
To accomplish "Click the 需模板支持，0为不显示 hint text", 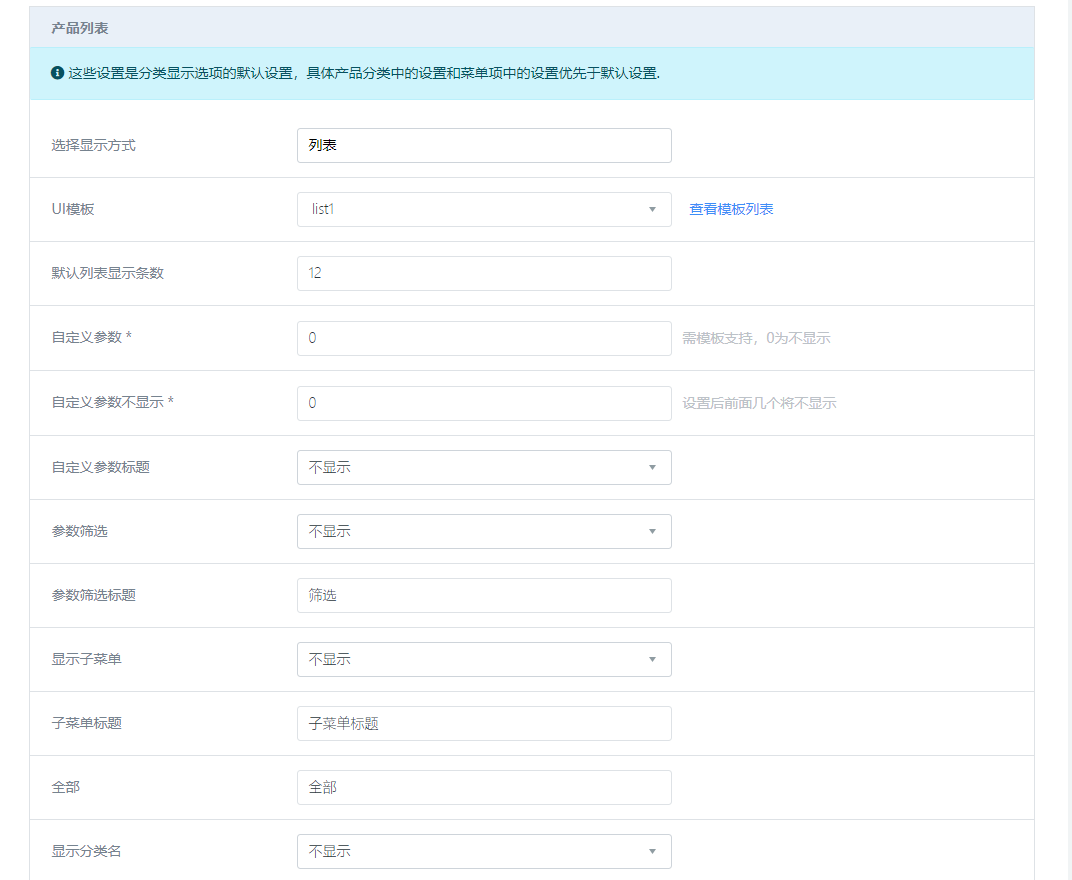I will 756,338.
